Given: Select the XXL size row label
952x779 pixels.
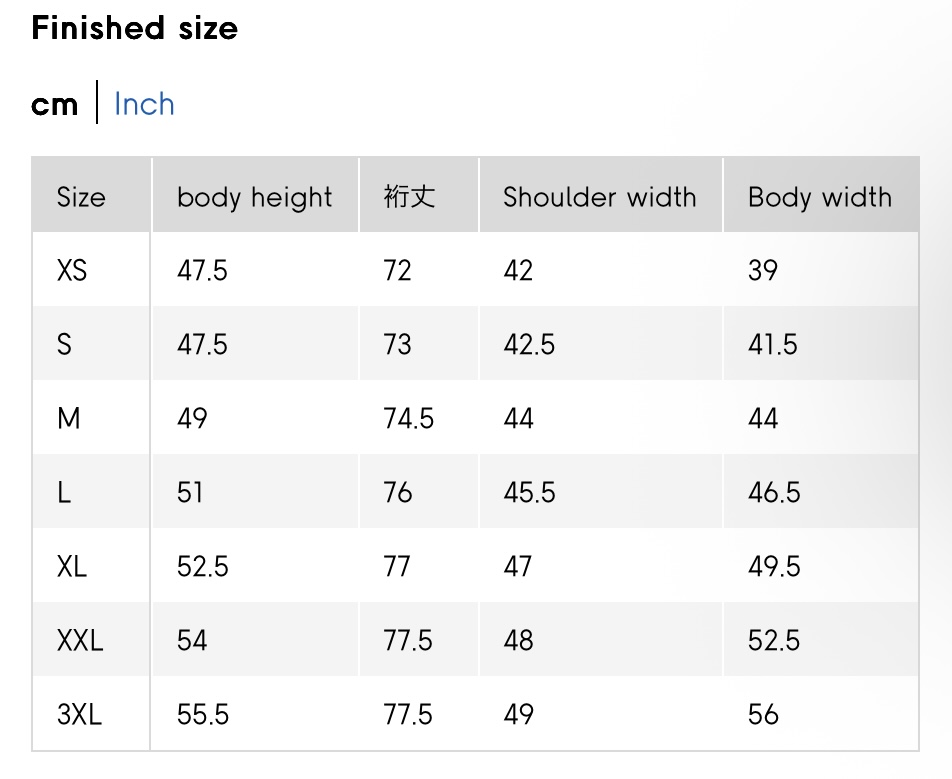Looking at the screenshot, I should [80, 641].
